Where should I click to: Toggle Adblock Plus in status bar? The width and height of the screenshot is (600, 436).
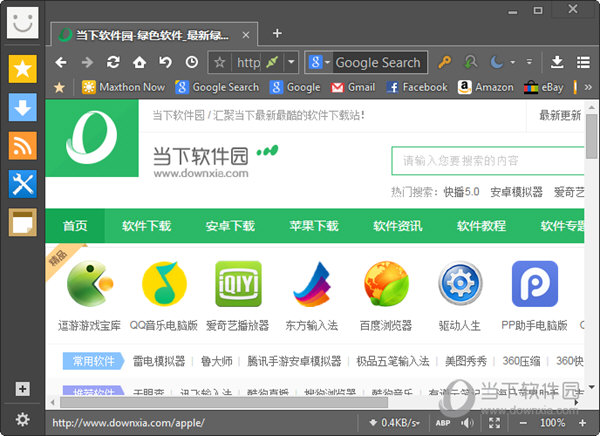click(x=443, y=422)
